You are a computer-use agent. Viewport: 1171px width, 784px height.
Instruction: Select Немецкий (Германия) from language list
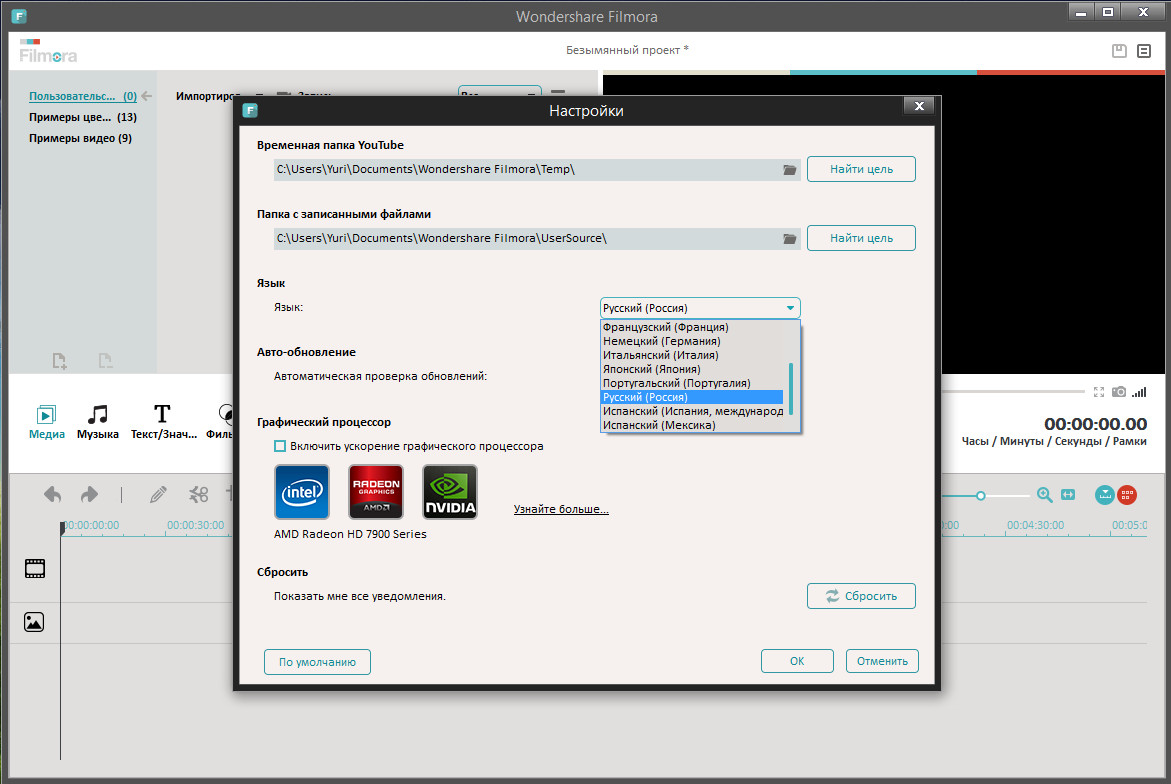click(661, 341)
